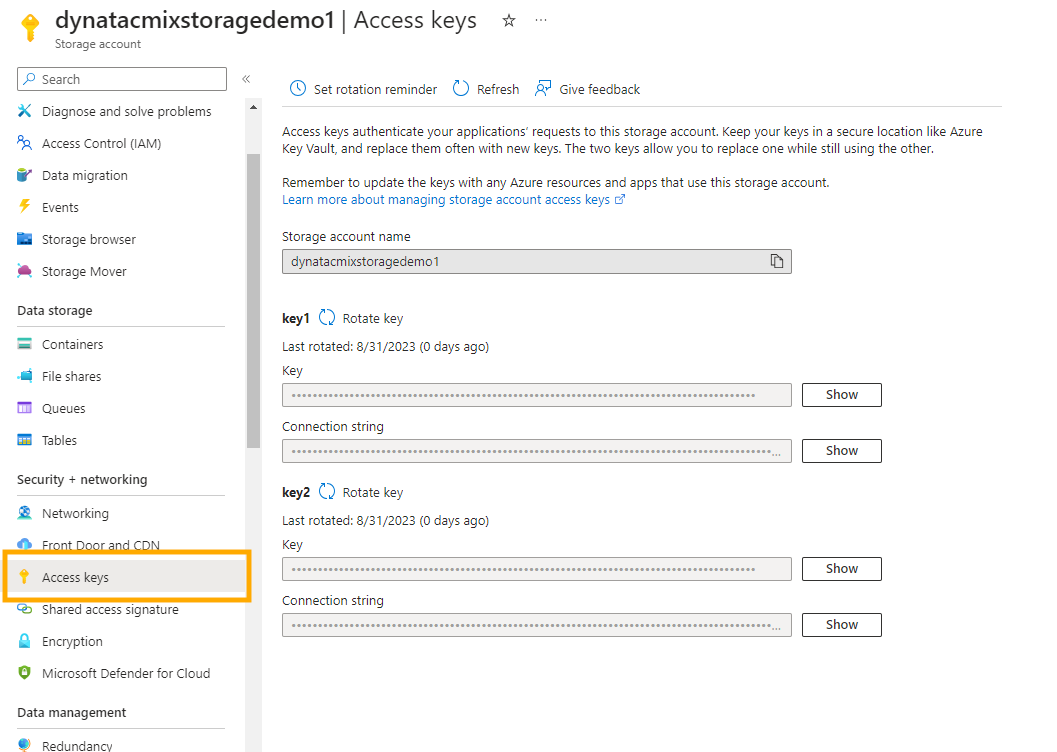Show the key2 Connection string
Screen dimensions: 1057x752
(x=842, y=625)
